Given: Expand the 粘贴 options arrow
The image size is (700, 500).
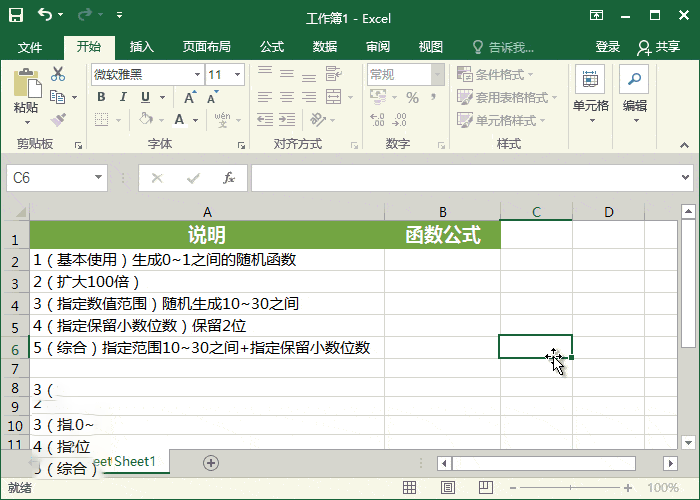Looking at the screenshot, I should pos(27,122).
